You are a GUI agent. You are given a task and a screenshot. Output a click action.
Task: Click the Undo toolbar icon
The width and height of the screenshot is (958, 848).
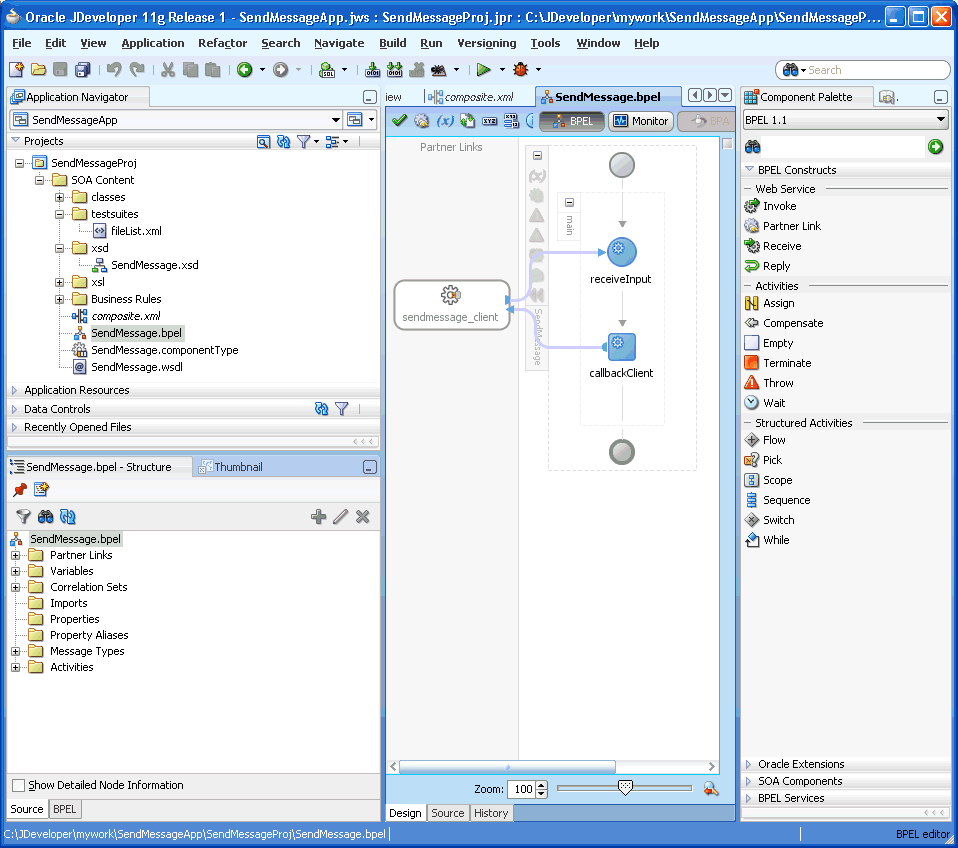pos(114,70)
